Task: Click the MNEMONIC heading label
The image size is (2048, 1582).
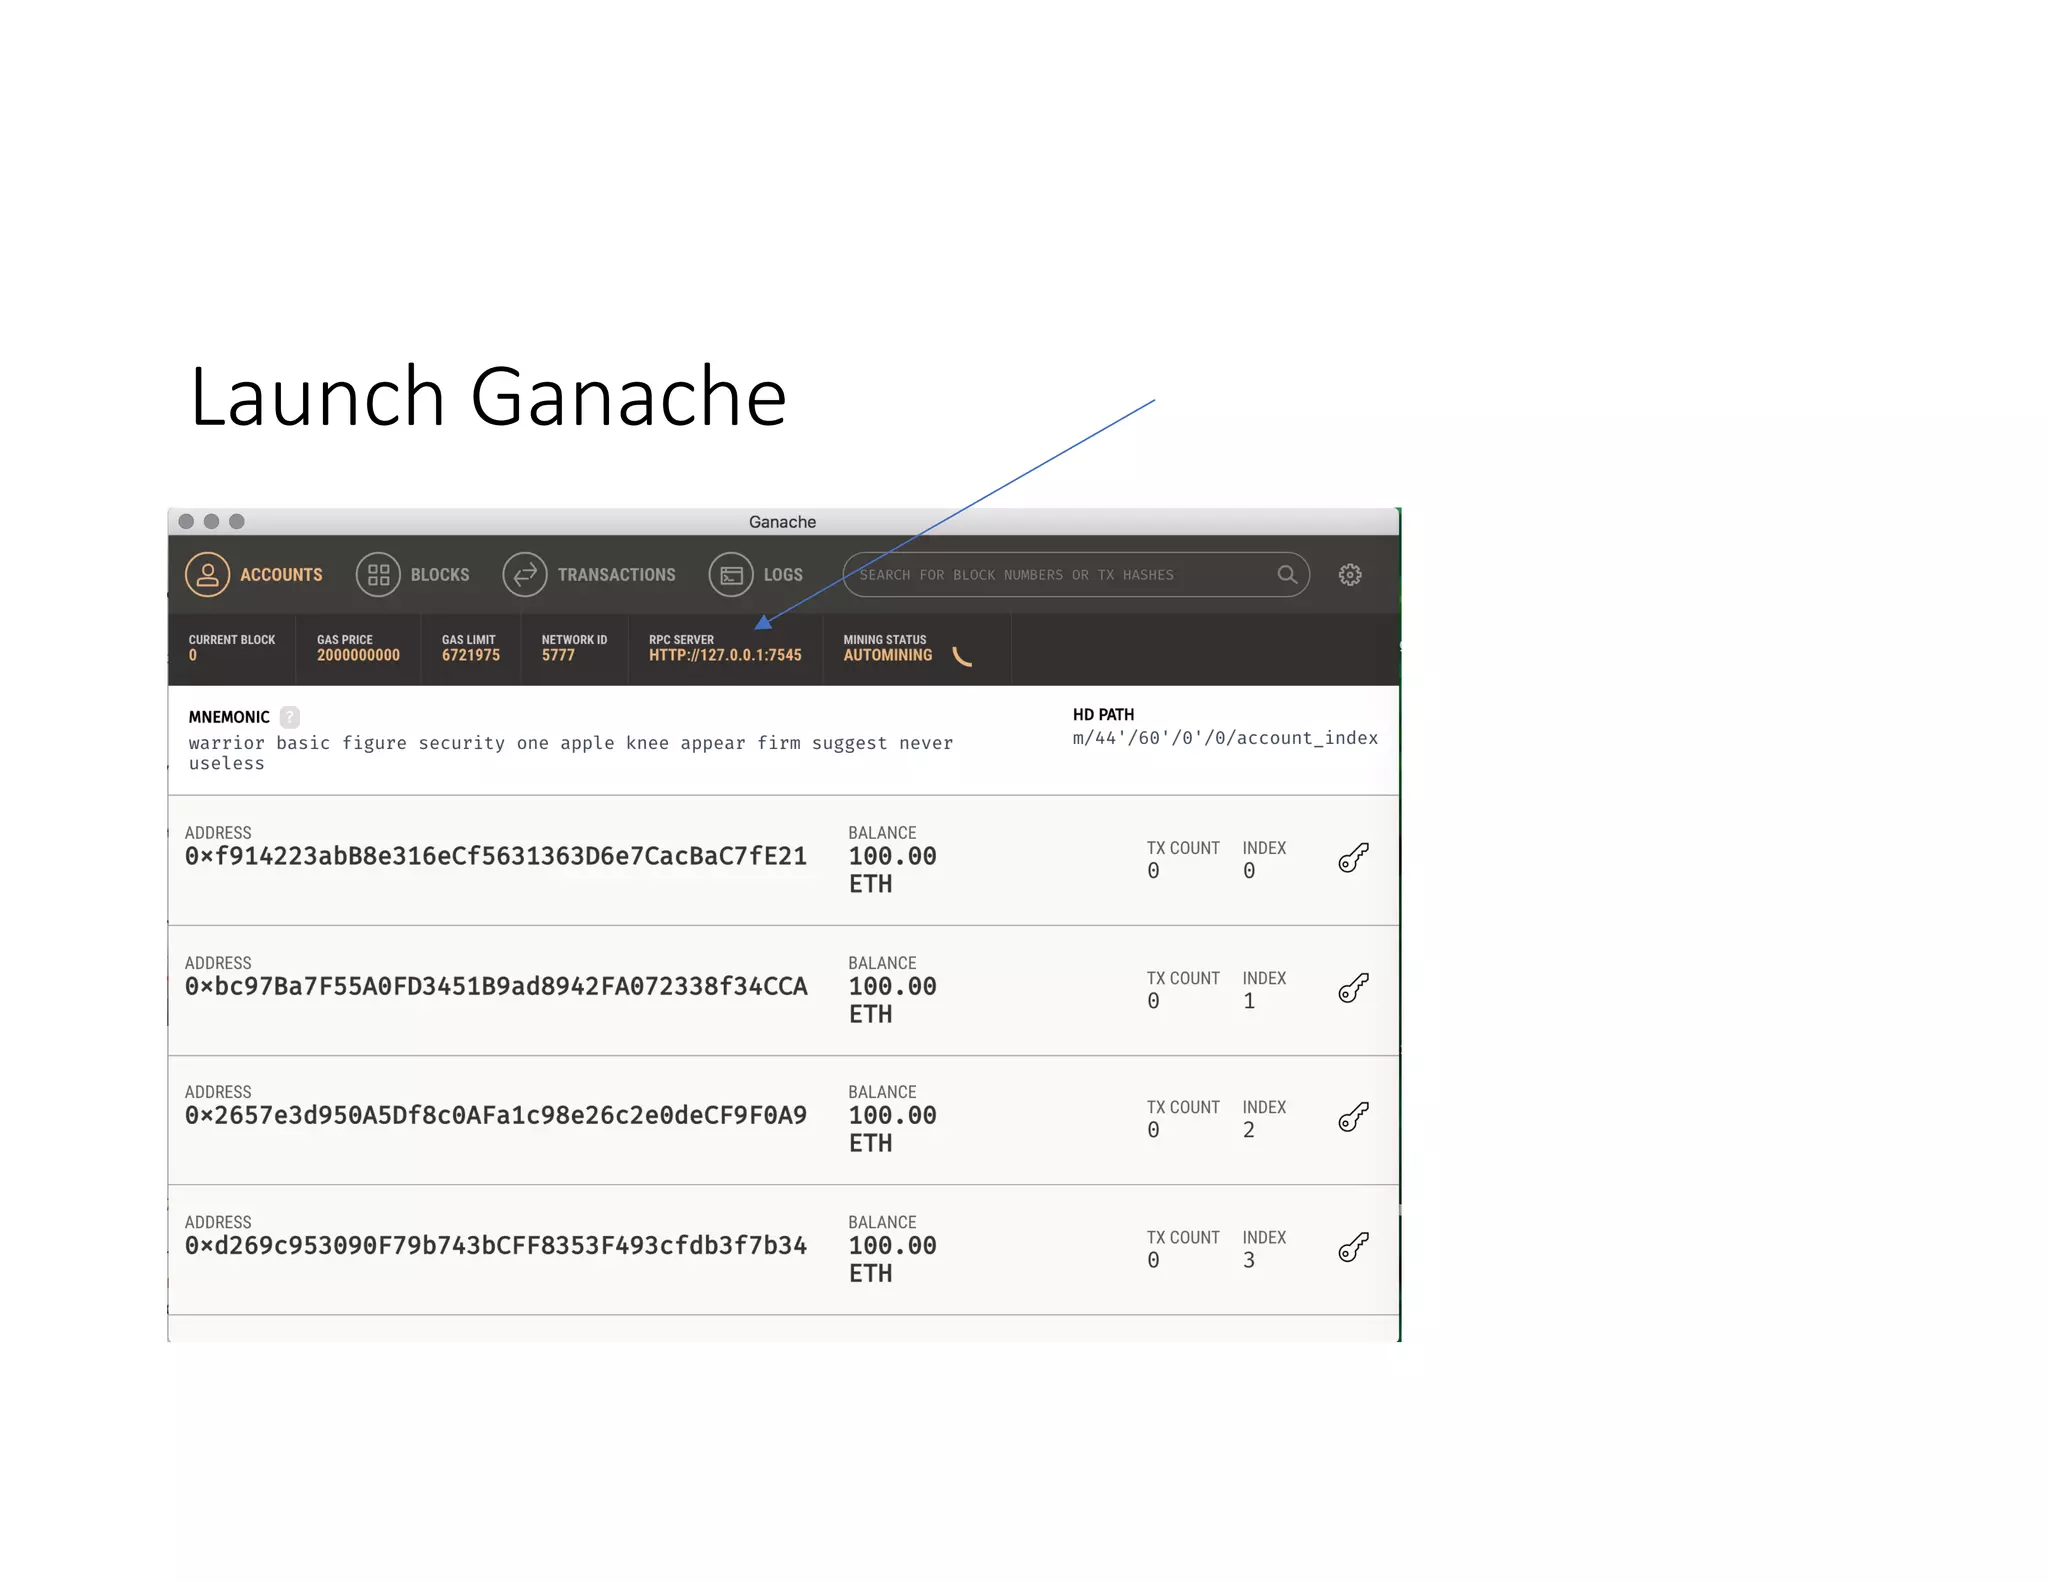Action: click(x=229, y=717)
